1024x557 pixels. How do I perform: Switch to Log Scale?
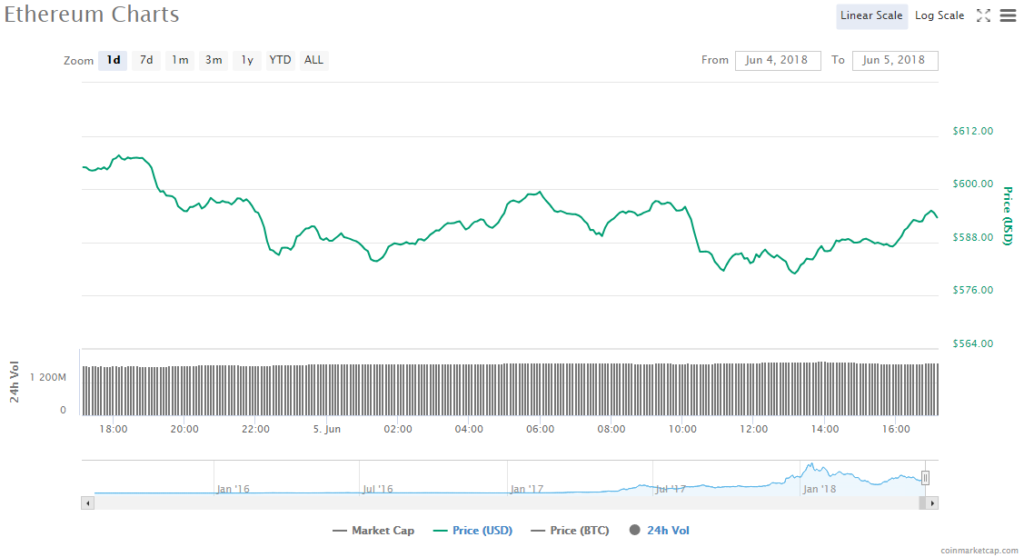point(939,15)
